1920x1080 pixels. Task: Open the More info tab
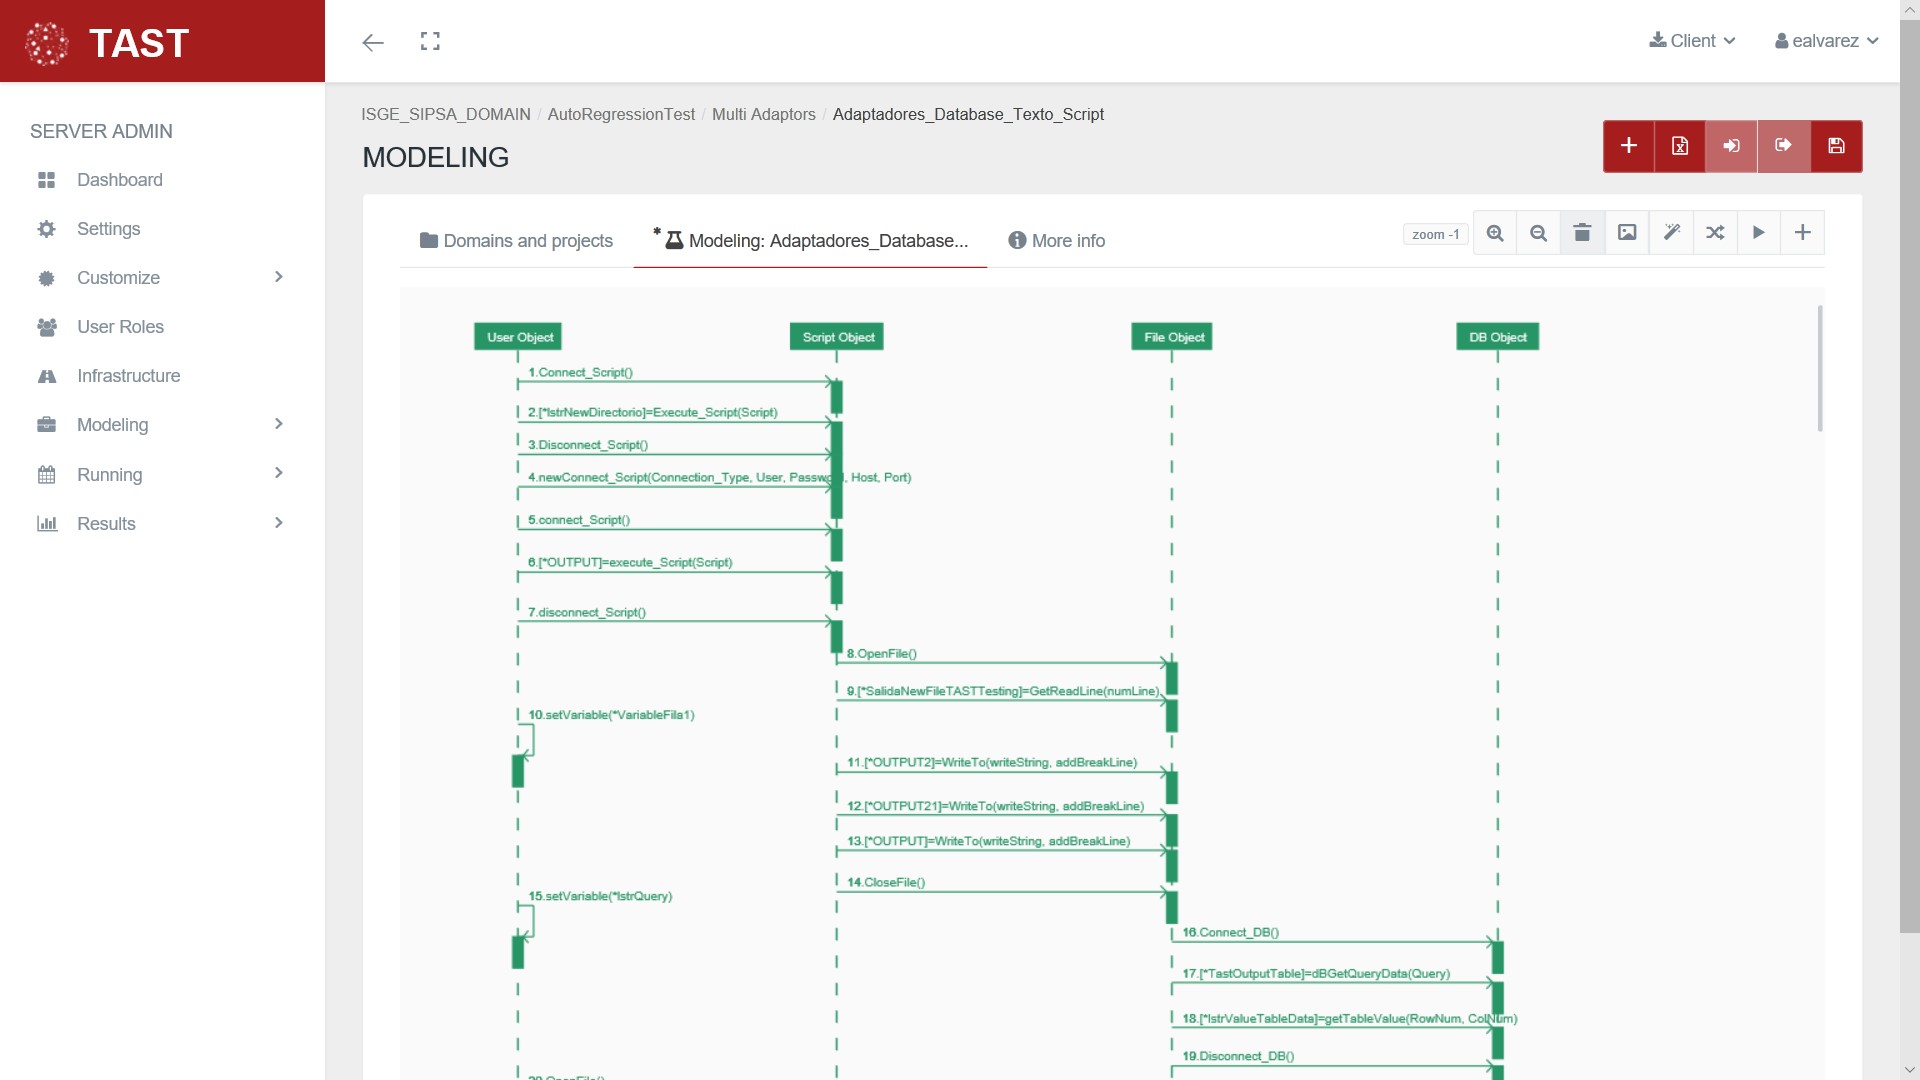[1057, 241]
